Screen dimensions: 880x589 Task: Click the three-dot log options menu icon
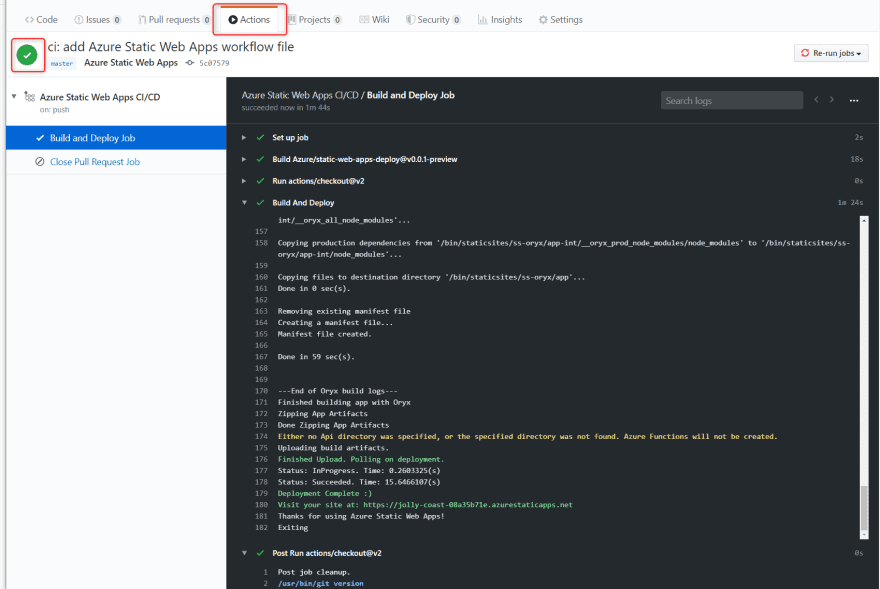pyautogui.click(x=853, y=100)
